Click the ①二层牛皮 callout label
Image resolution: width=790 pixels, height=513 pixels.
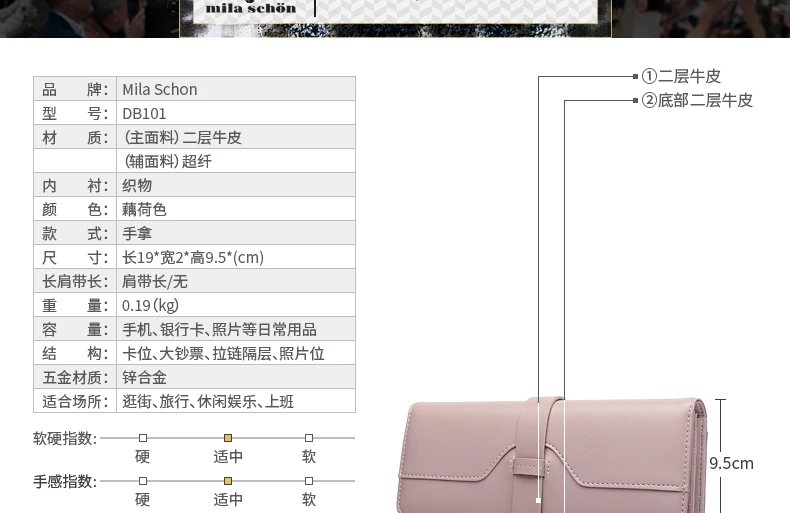coord(681,76)
